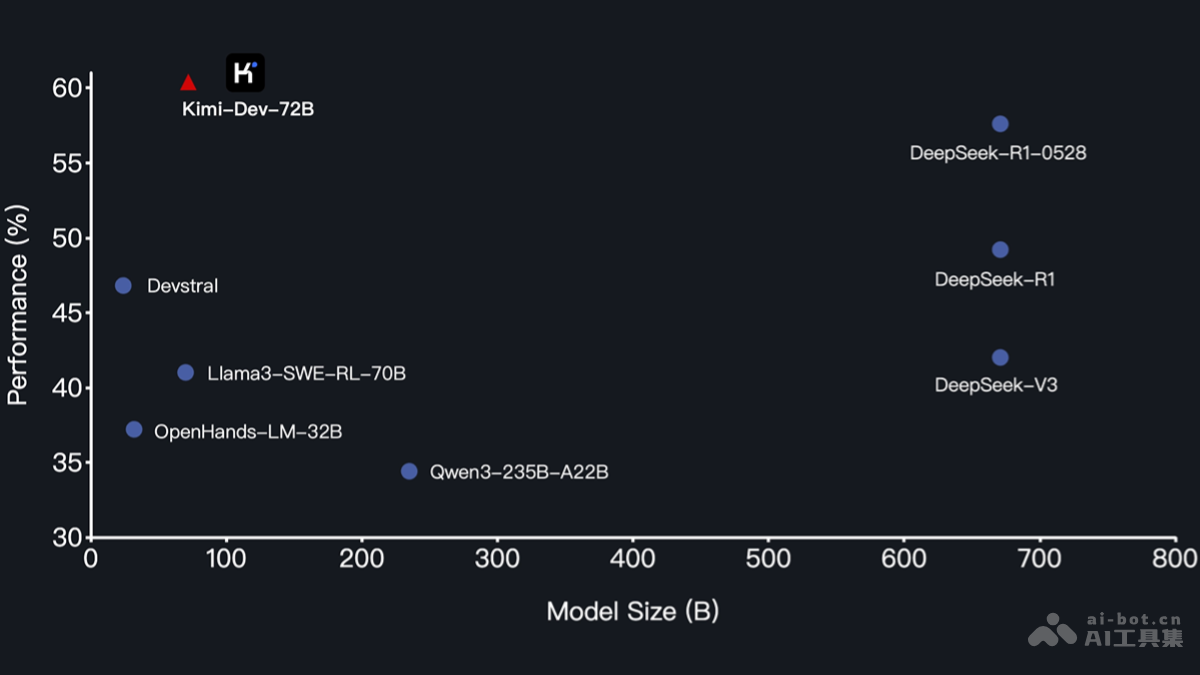Click the OpenHands-LM-32B label text
Image resolution: width=1200 pixels, height=675 pixels.
(x=248, y=432)
